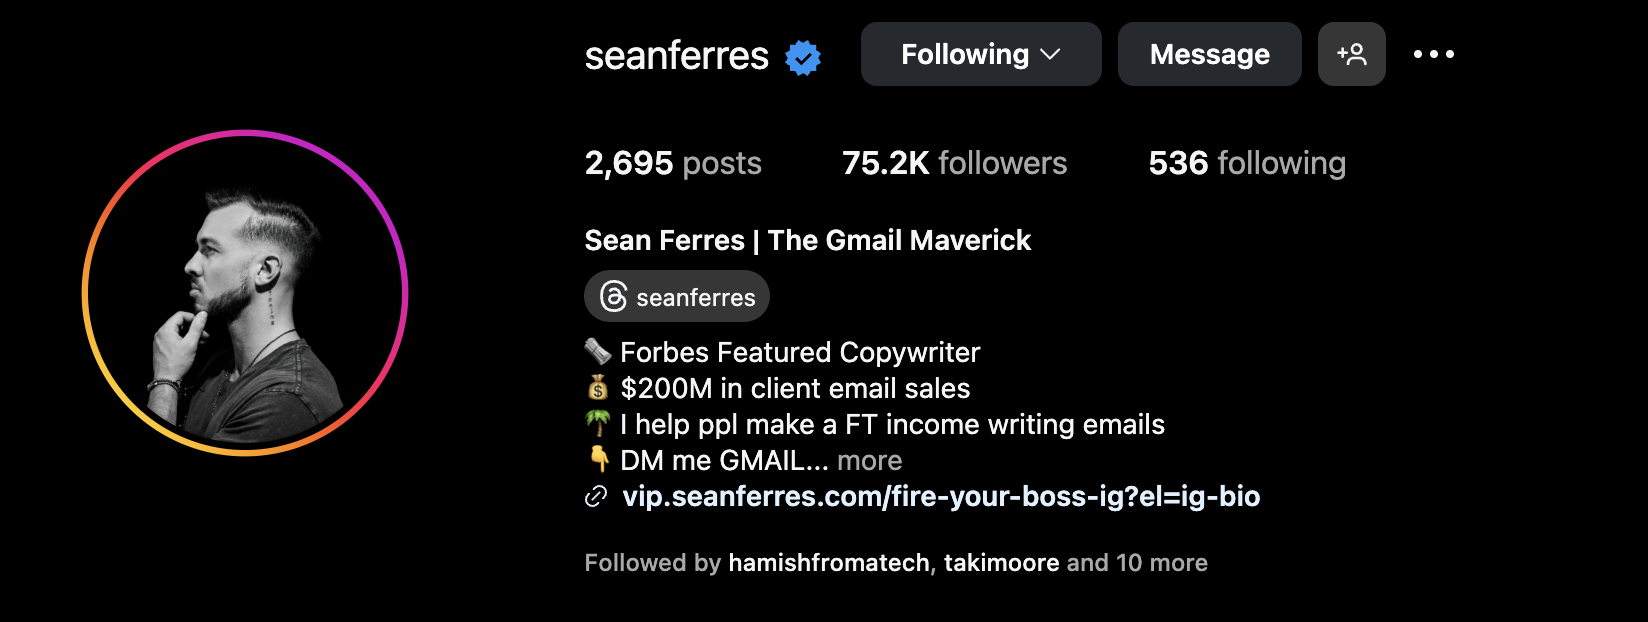
Task: Expand the bio with "more"
Action: (x=869, y=461)
